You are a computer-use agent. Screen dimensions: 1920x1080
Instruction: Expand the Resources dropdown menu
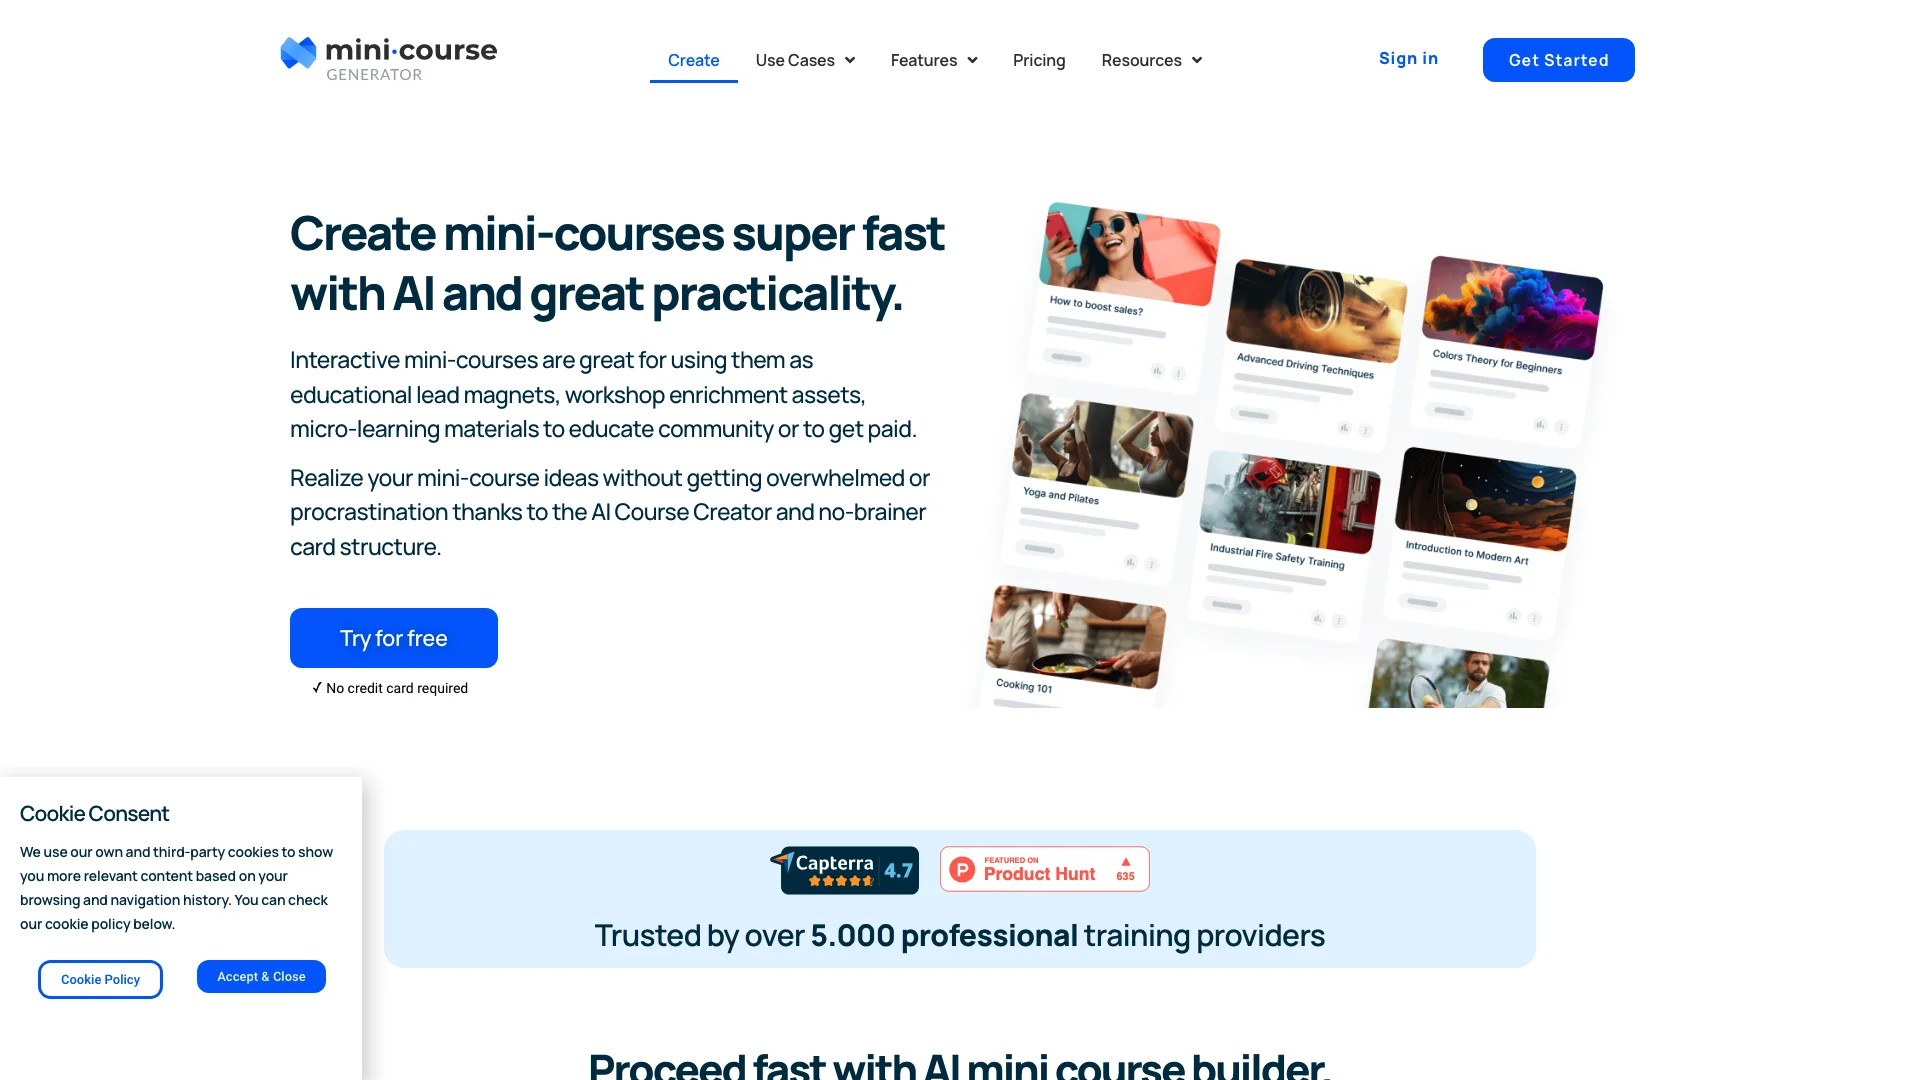pyautogui.click(x=1153, y=59)
